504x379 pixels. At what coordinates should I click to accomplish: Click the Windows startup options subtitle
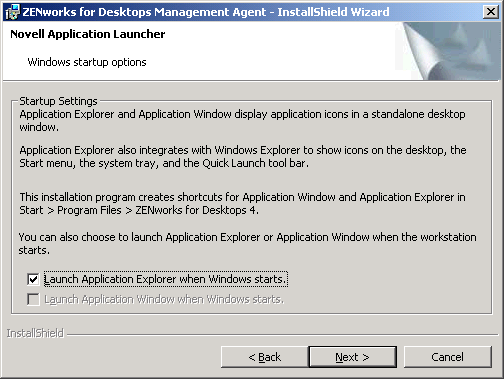[x=87, y=62]
